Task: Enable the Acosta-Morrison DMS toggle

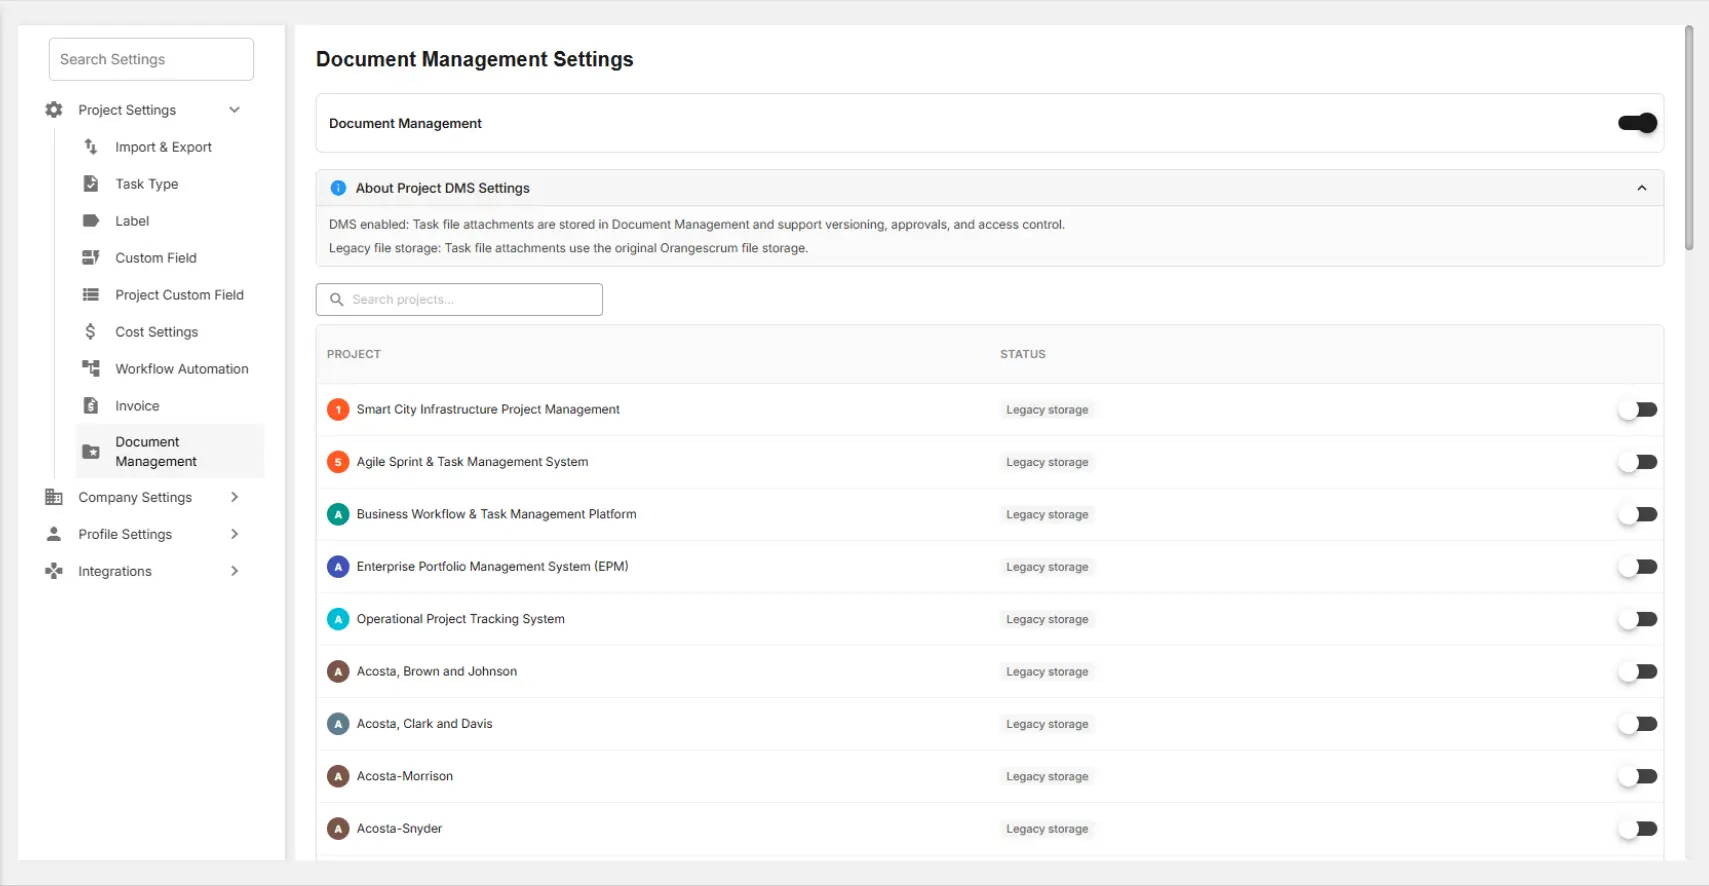Action: (x=1638, y=776)
